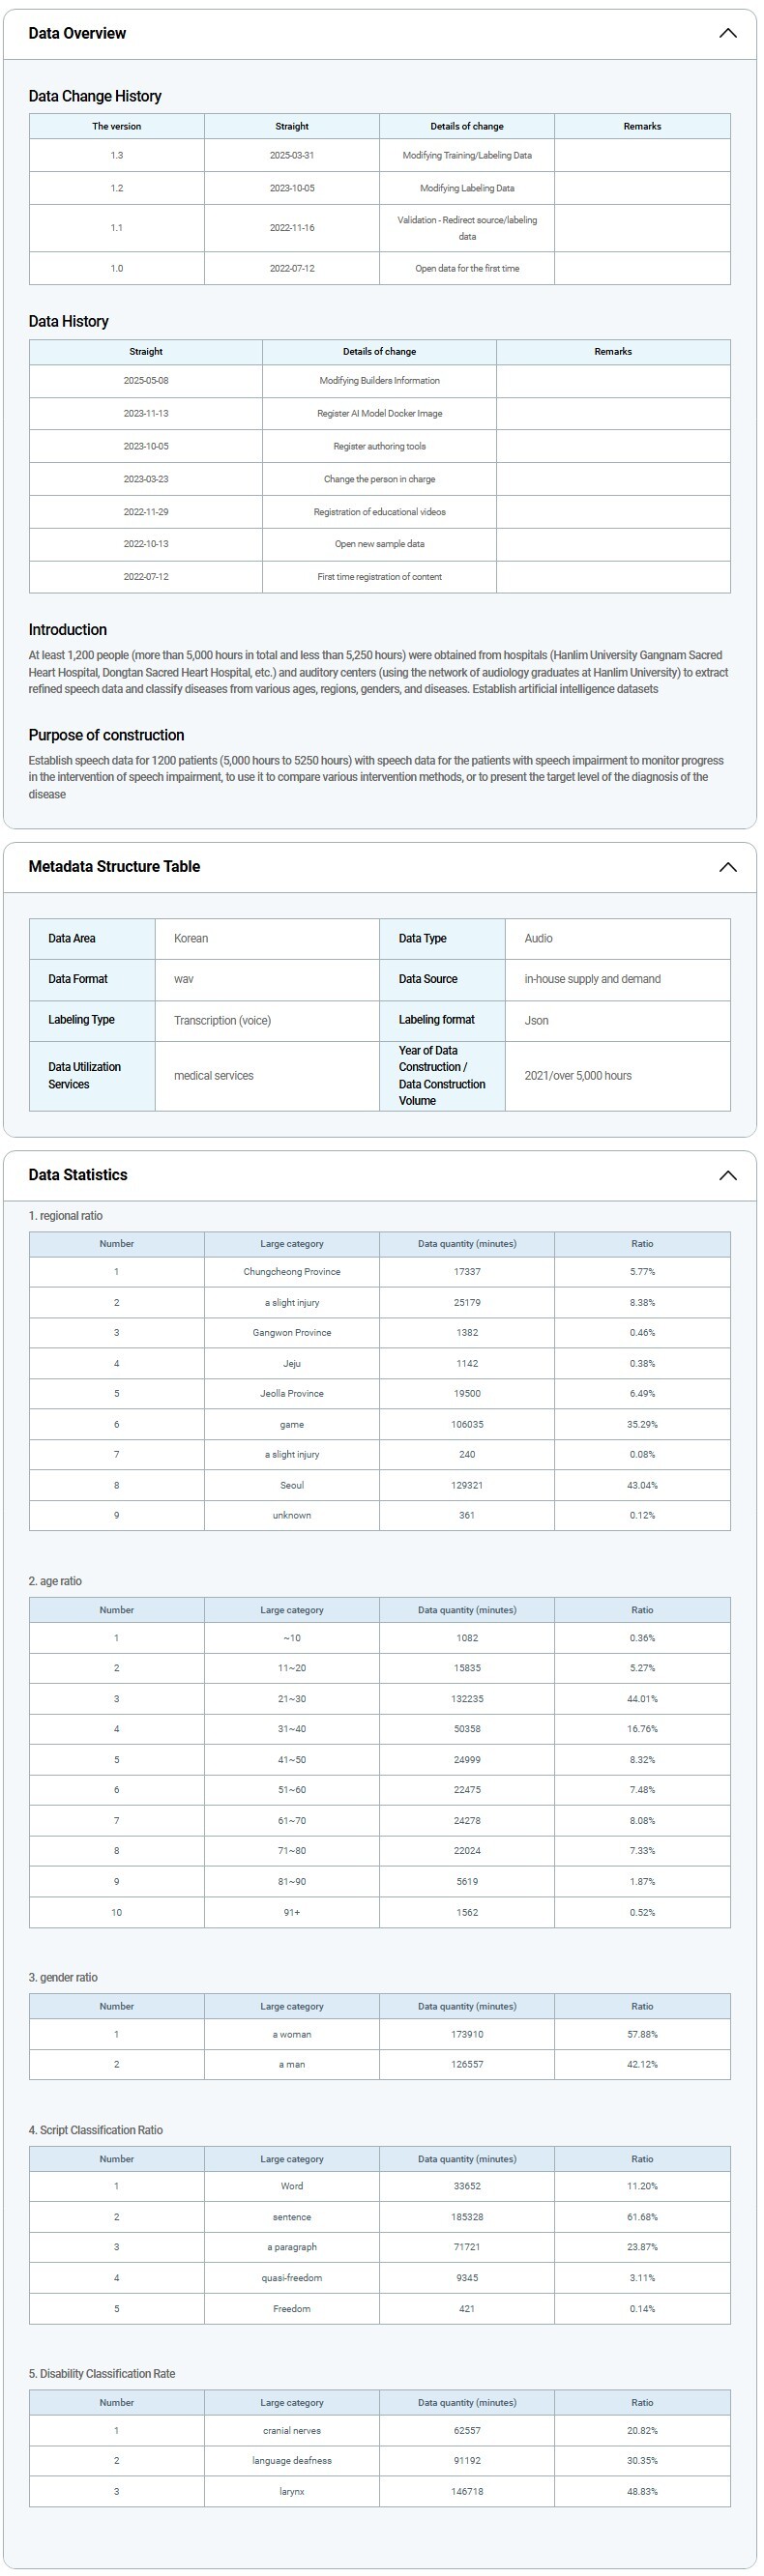Click 'Open new sample data' entry
Viewport: 764px width, 2576px height.
click(x=379, y=544)
